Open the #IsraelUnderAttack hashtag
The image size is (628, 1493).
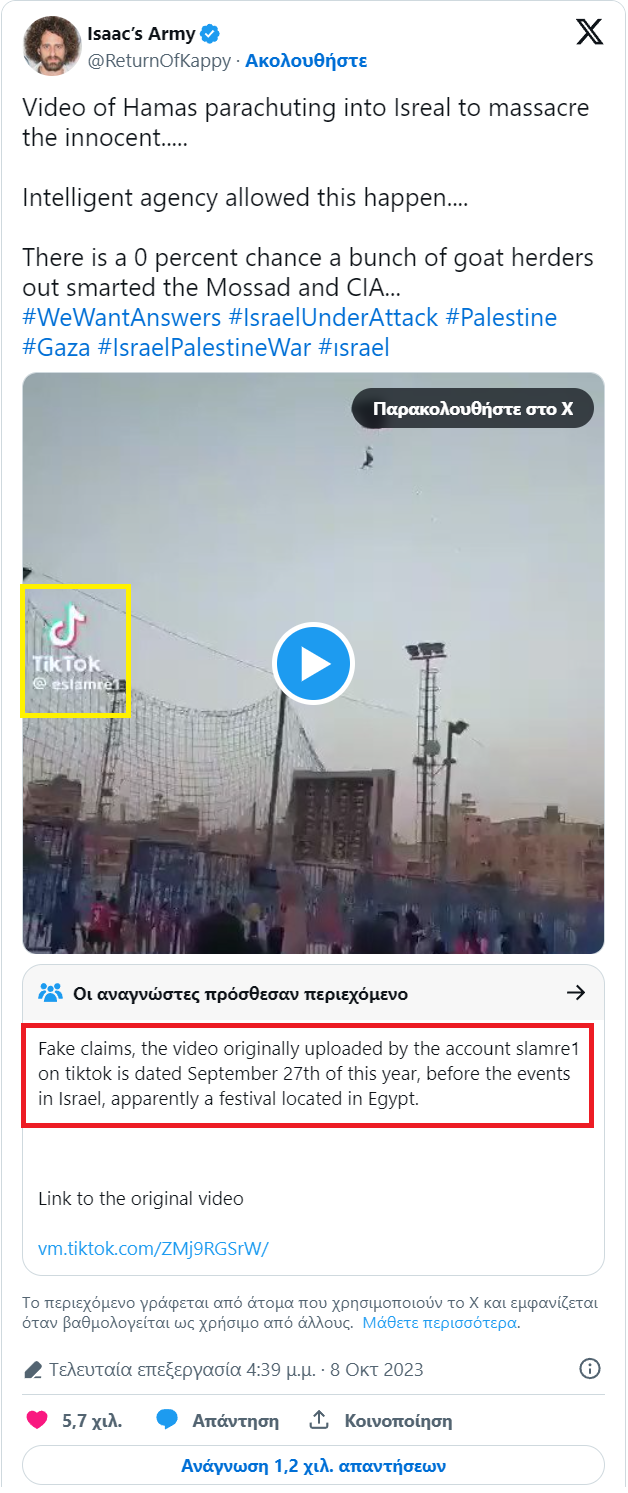tap(333, 318)
